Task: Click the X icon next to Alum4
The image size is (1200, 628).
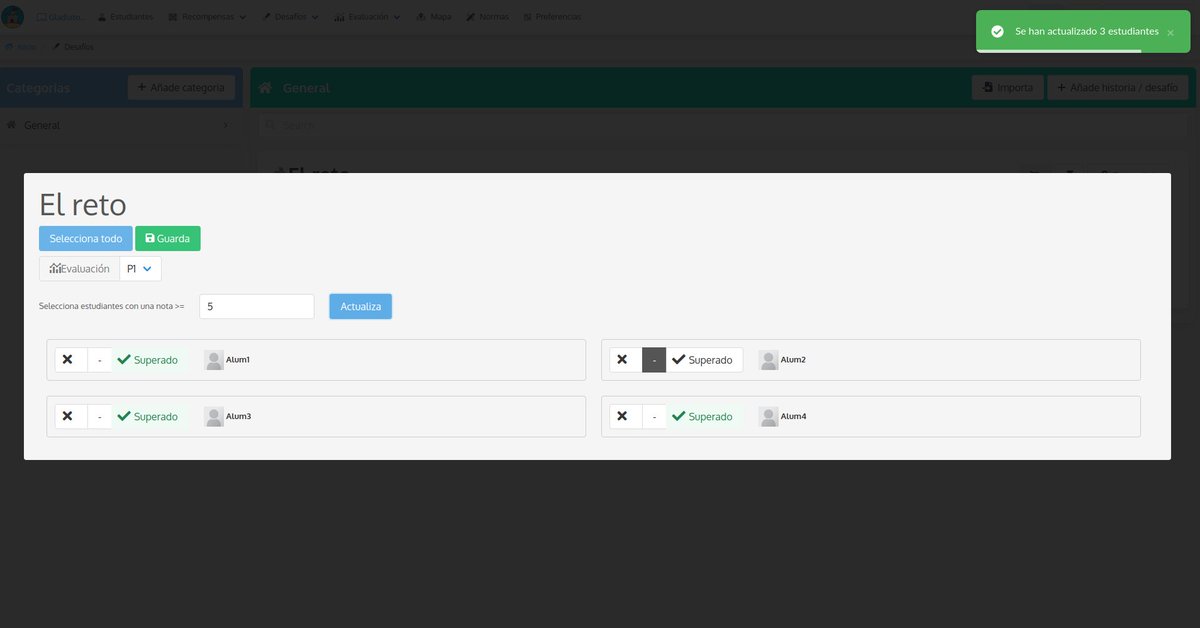Action: coord(621,415)
